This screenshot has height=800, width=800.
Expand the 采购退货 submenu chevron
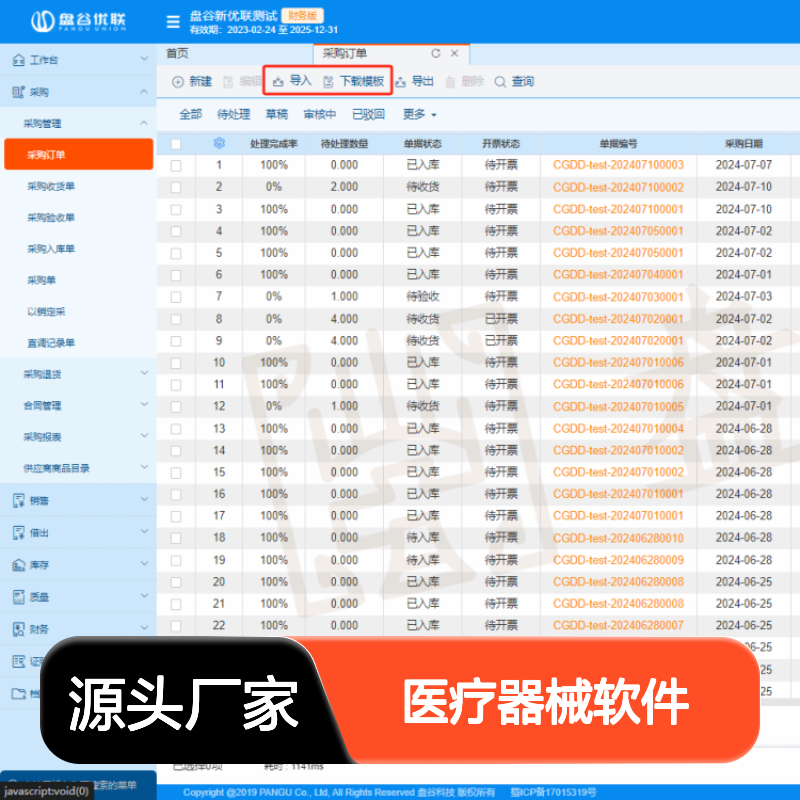tap(144, 373)
